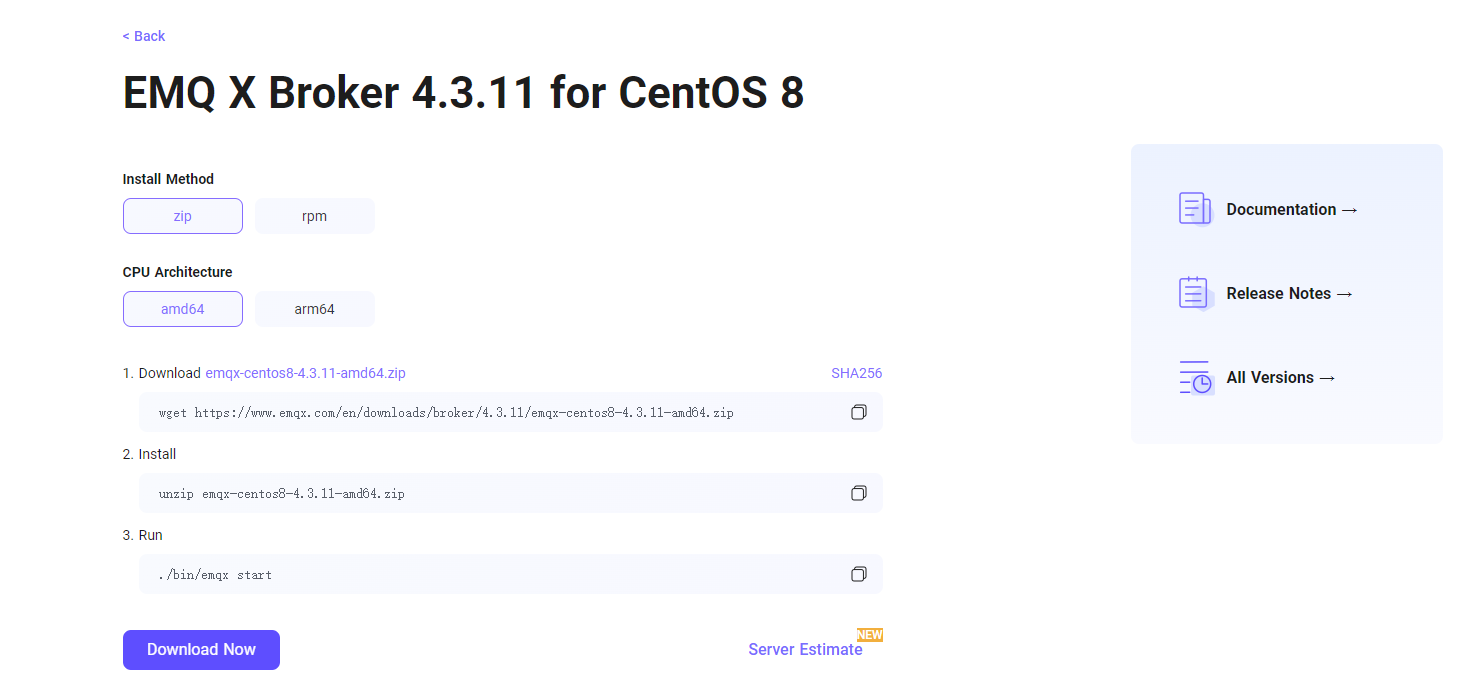1480x691 pixels.
Task: Go back using the Back link
Action: (x=144, y=36)
